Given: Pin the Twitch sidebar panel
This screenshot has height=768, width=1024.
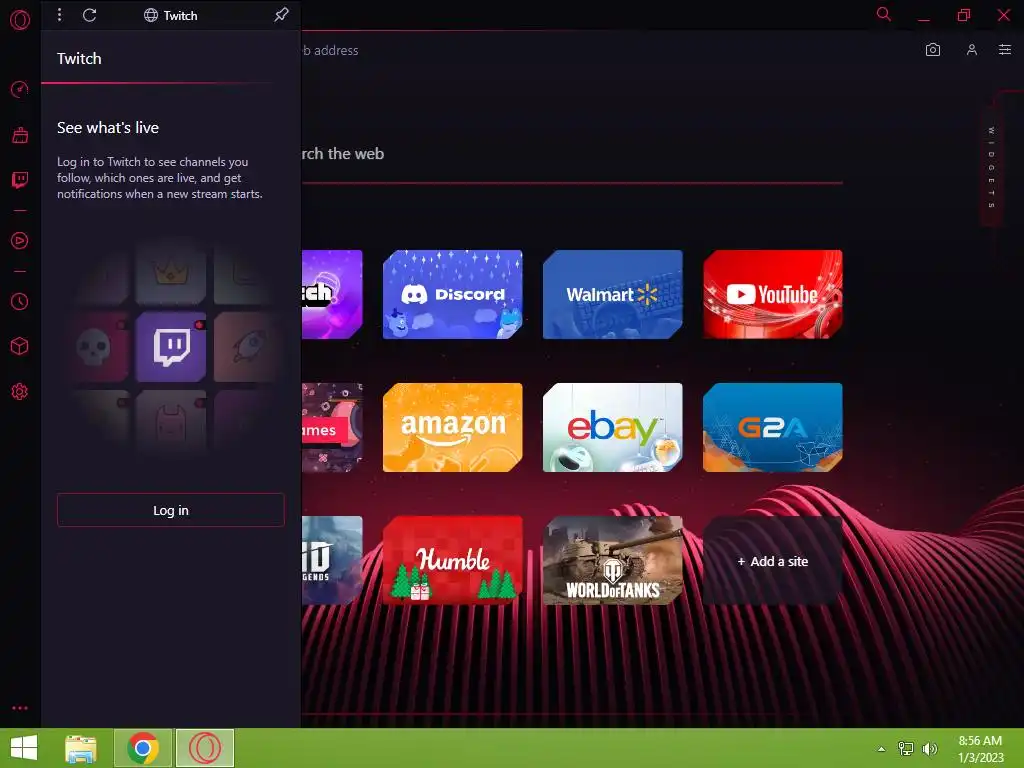Looking at the screenshot, I should pos(281,14).
